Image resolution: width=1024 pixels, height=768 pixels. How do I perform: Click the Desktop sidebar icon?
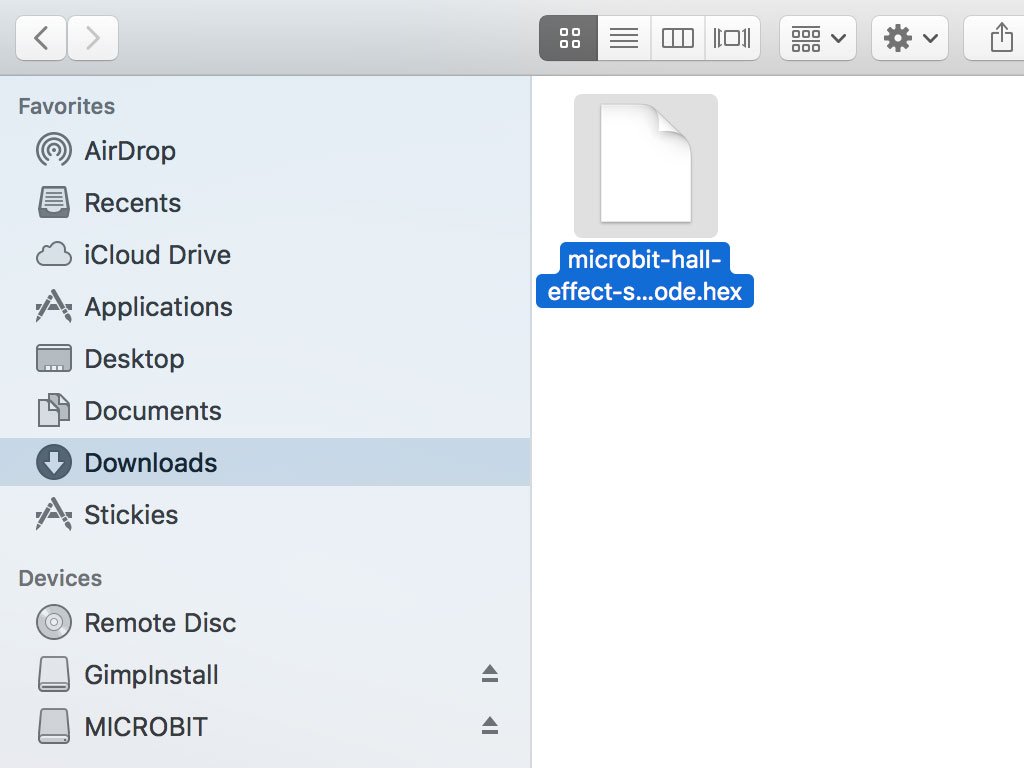tap(54, 359)
